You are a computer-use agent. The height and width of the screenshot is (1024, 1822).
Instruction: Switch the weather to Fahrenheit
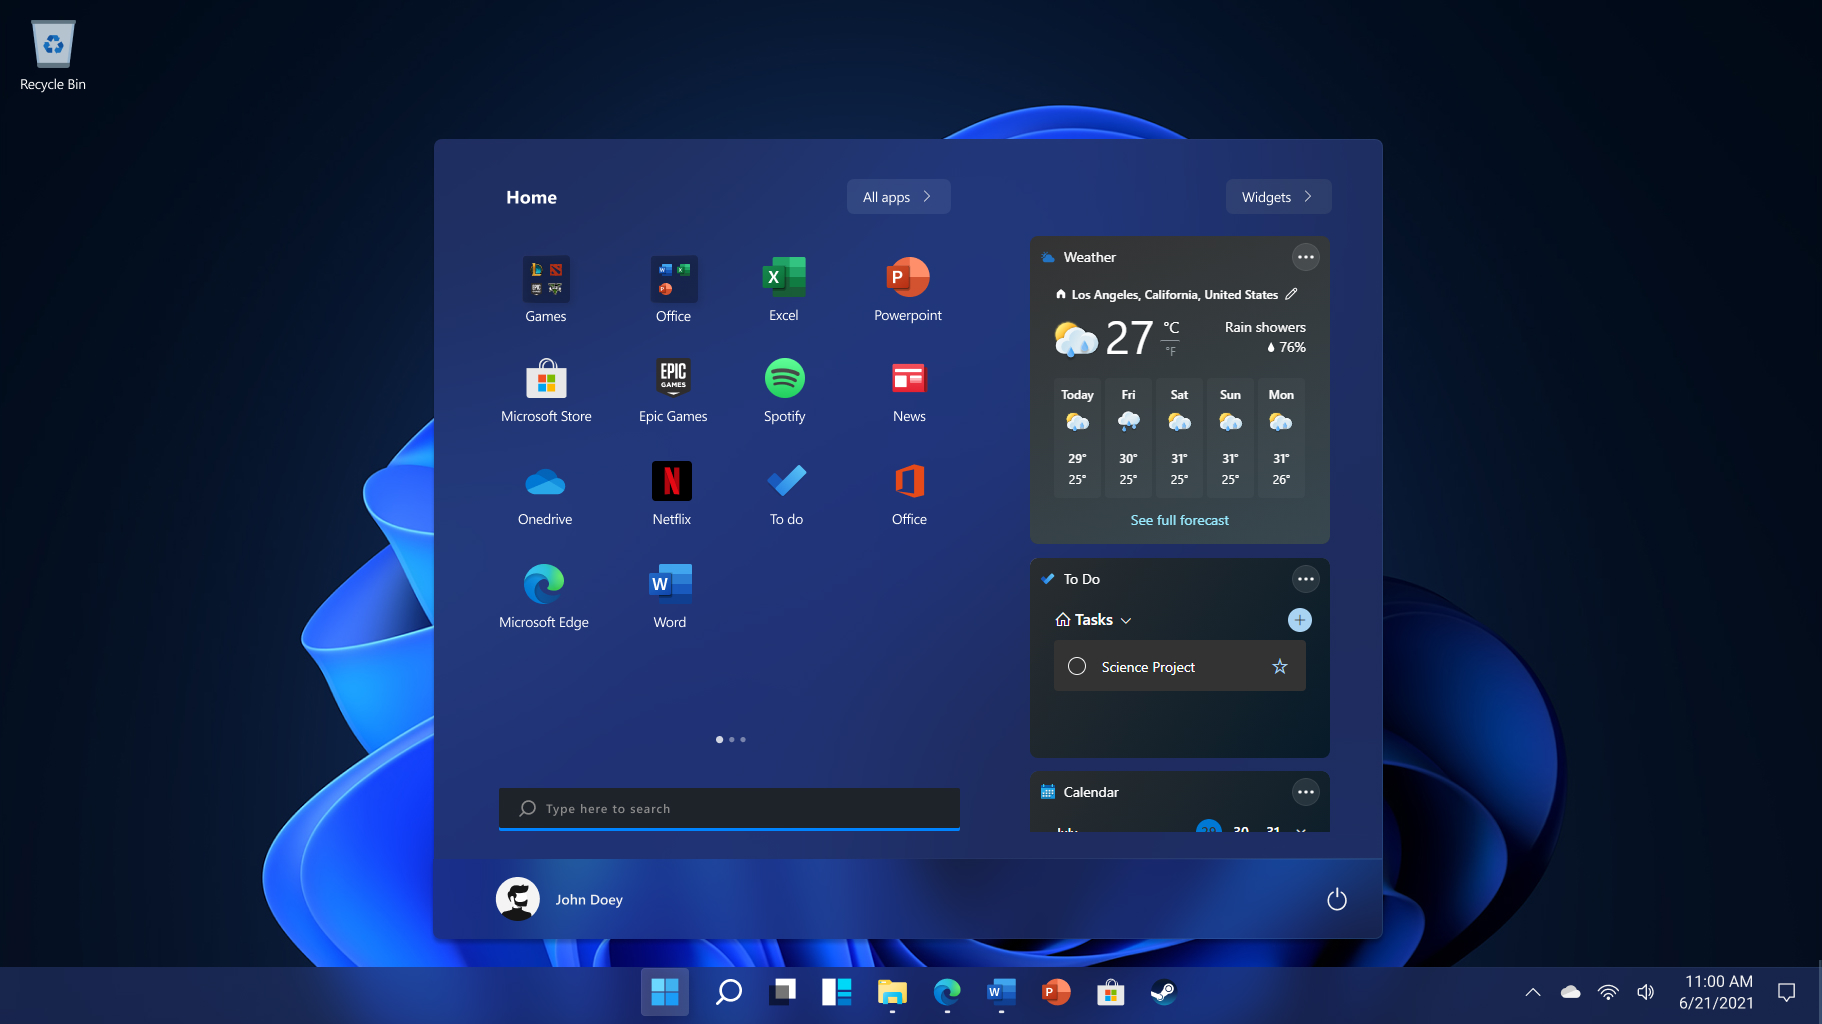click(1170, 351)
